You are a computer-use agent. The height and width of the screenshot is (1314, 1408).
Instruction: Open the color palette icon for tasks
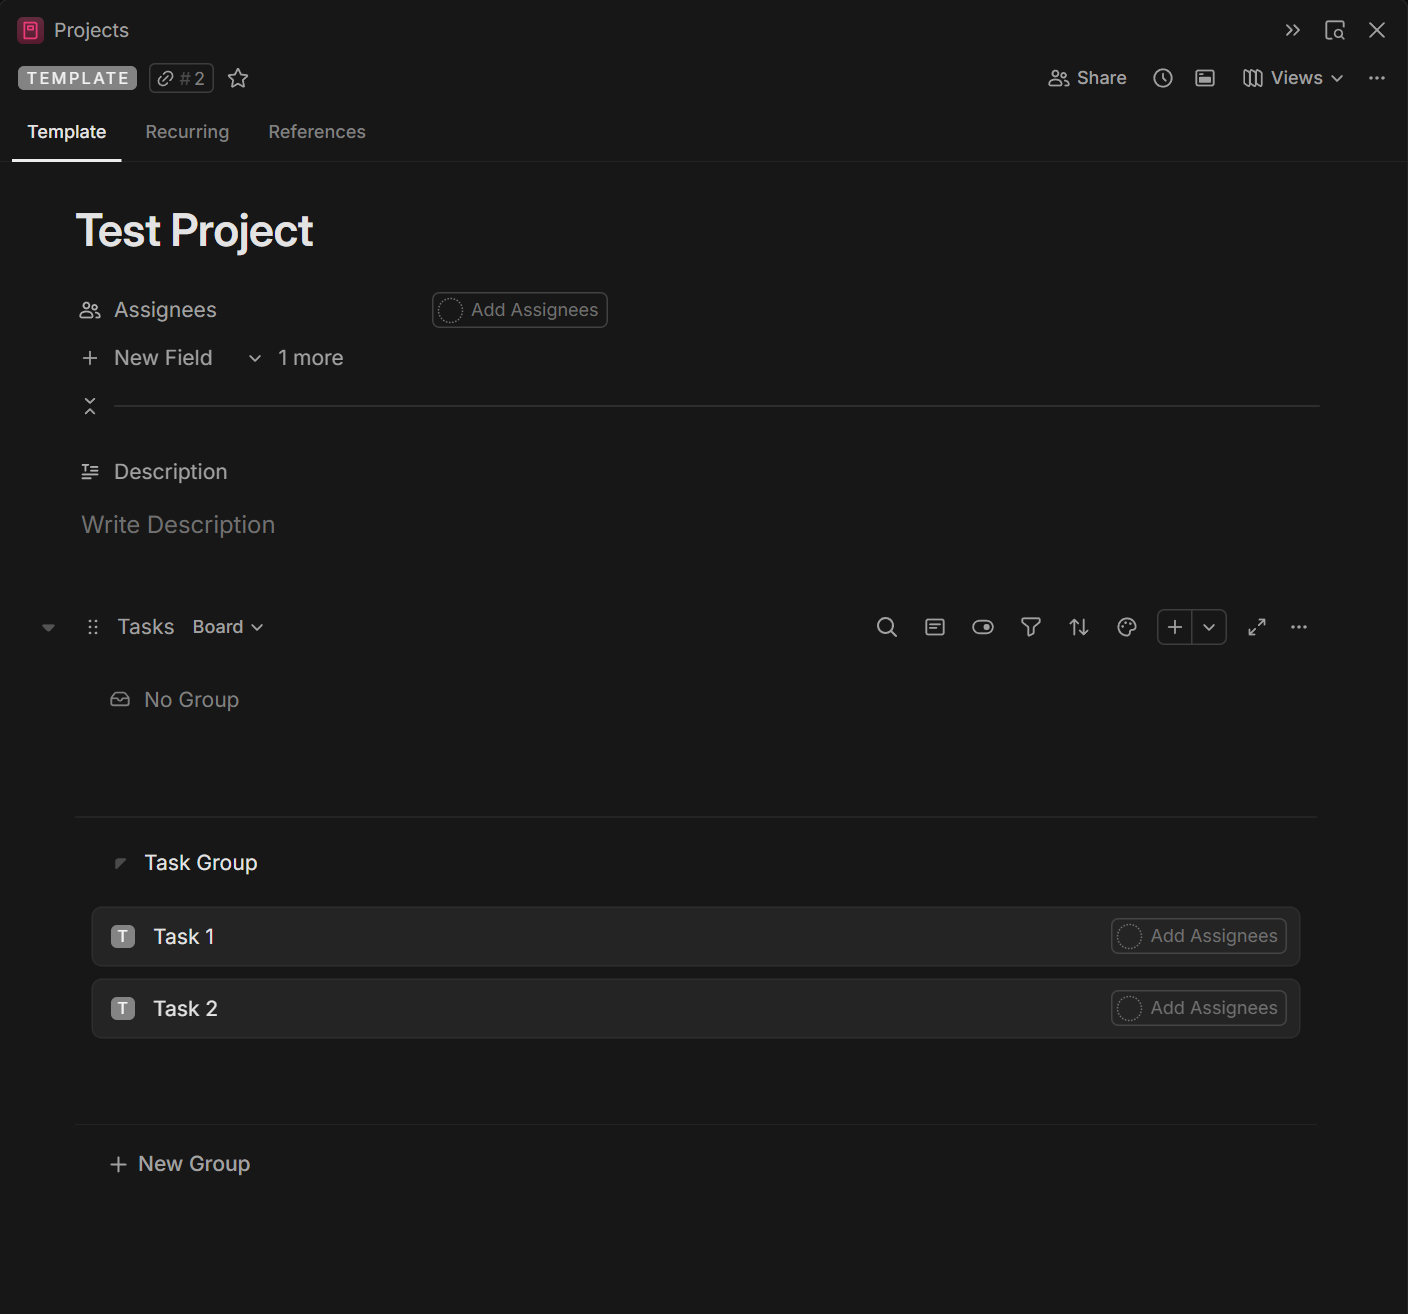(x=1126, y=627)
